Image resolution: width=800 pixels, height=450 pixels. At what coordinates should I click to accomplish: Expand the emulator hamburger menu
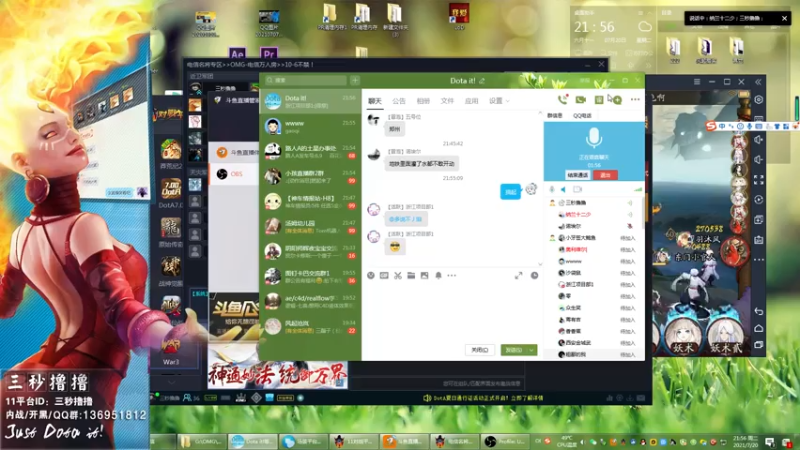click(x=697, y=82)
